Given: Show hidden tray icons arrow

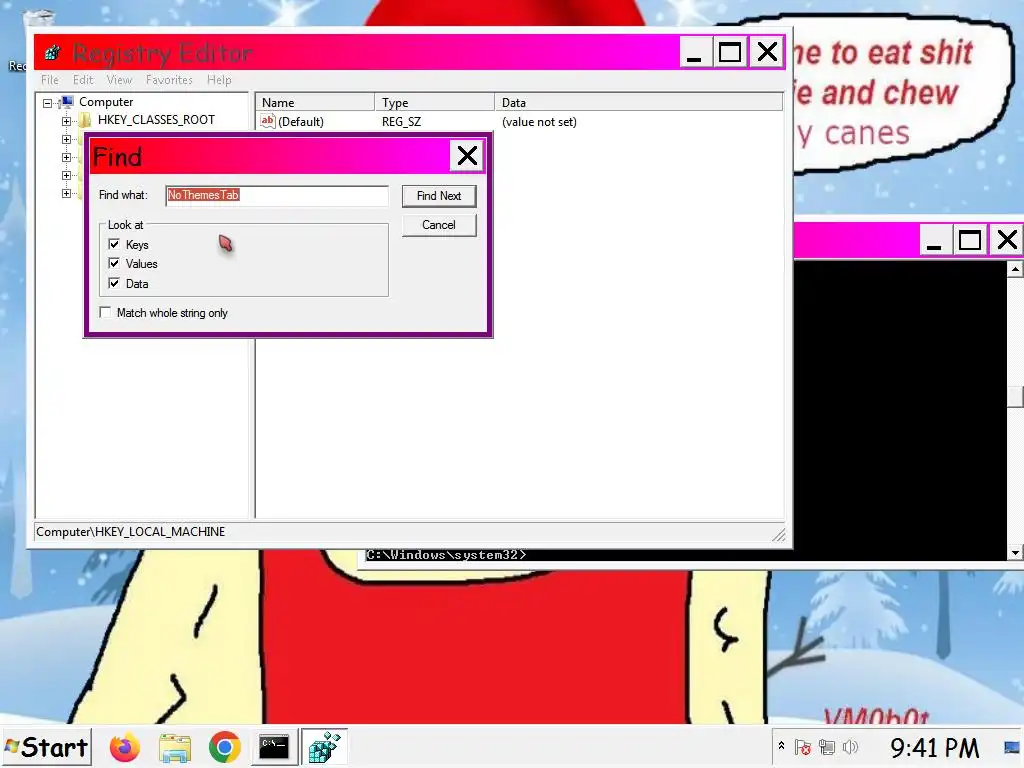Looking at the screenshot, I should 781,746.
